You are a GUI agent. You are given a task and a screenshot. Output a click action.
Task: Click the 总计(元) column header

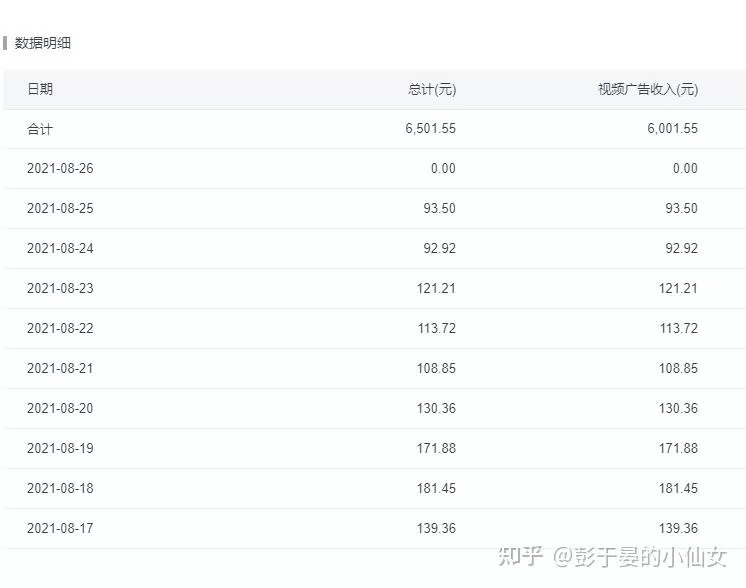coord(432,89)
